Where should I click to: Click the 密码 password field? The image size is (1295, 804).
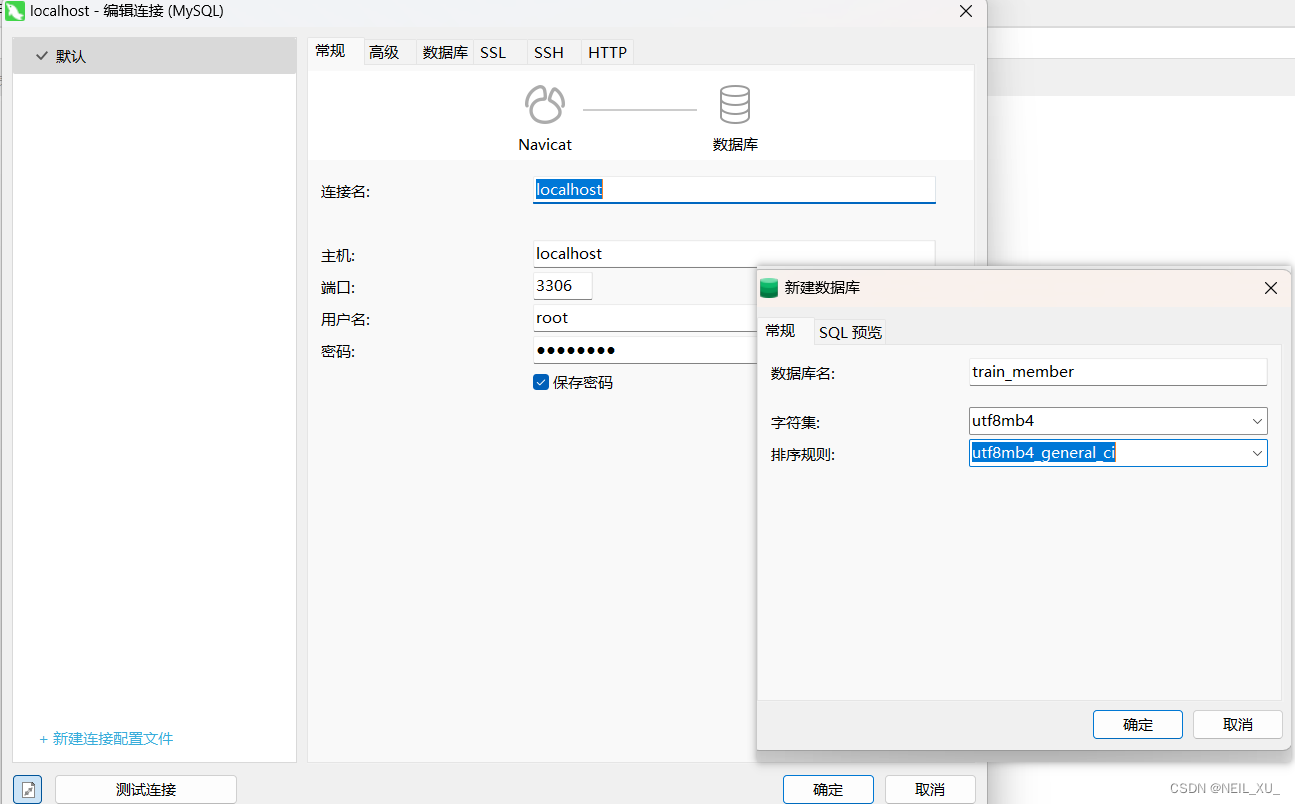[645, 350]
